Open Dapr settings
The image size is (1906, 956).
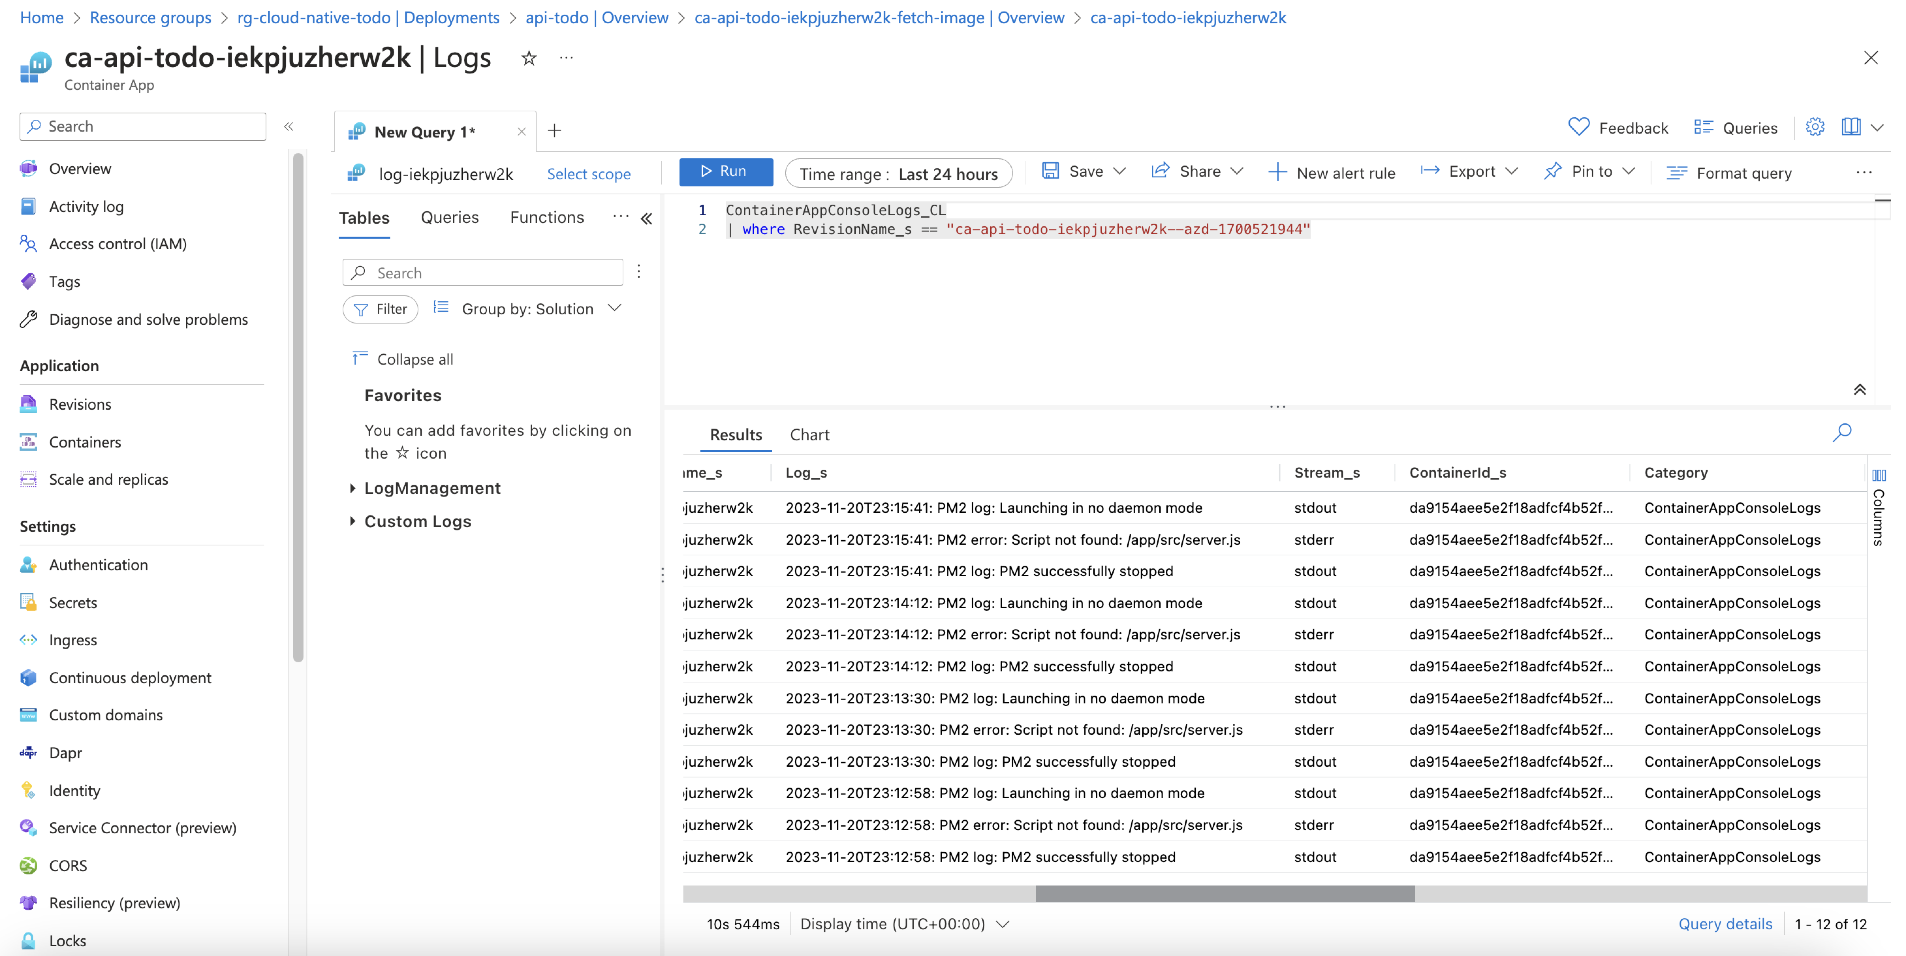pyautogui.click(x=65, y=753)
